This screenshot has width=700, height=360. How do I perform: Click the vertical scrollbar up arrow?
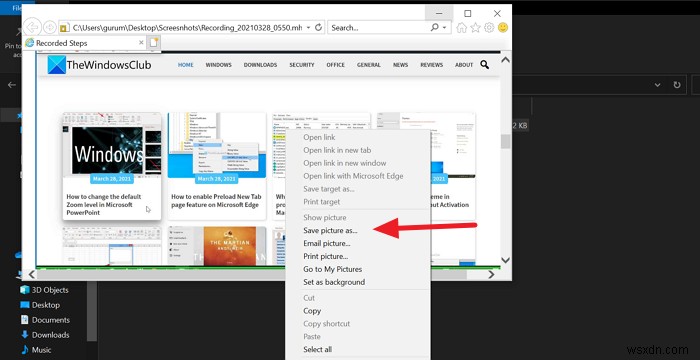pos(505,60)
